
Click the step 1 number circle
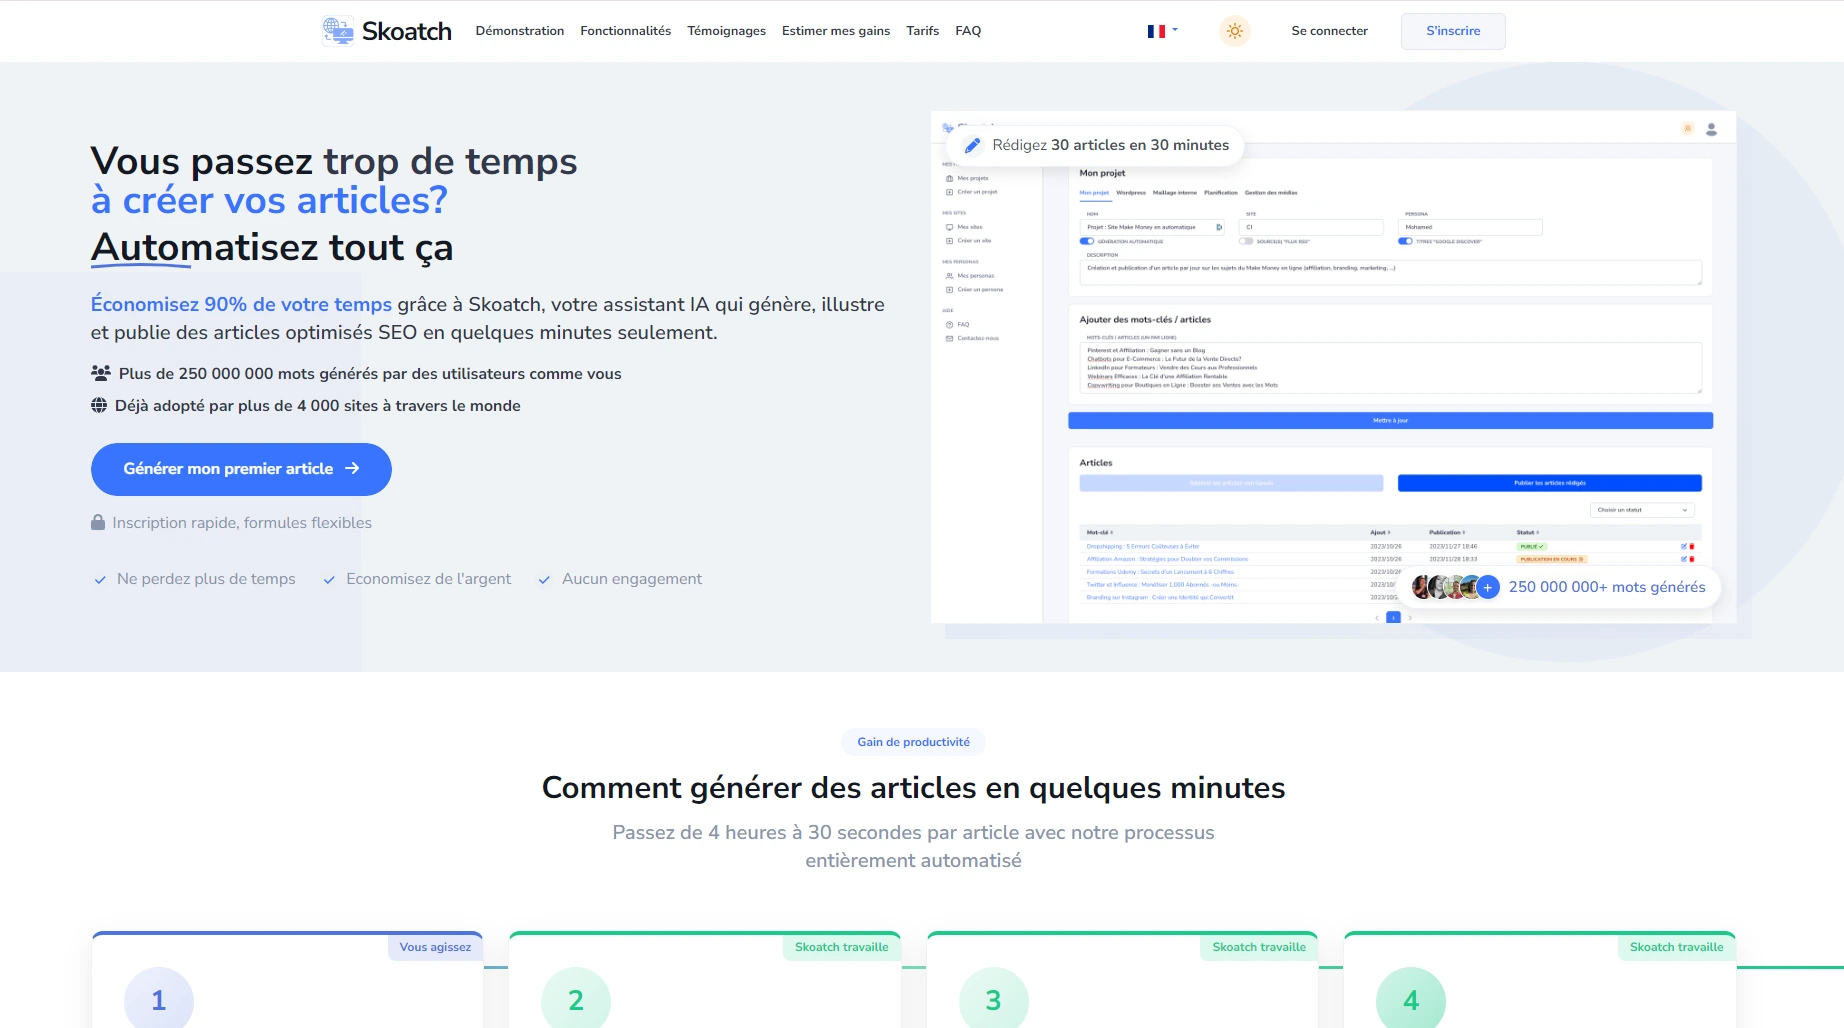pyautogui.click(x=158, y=1000)
